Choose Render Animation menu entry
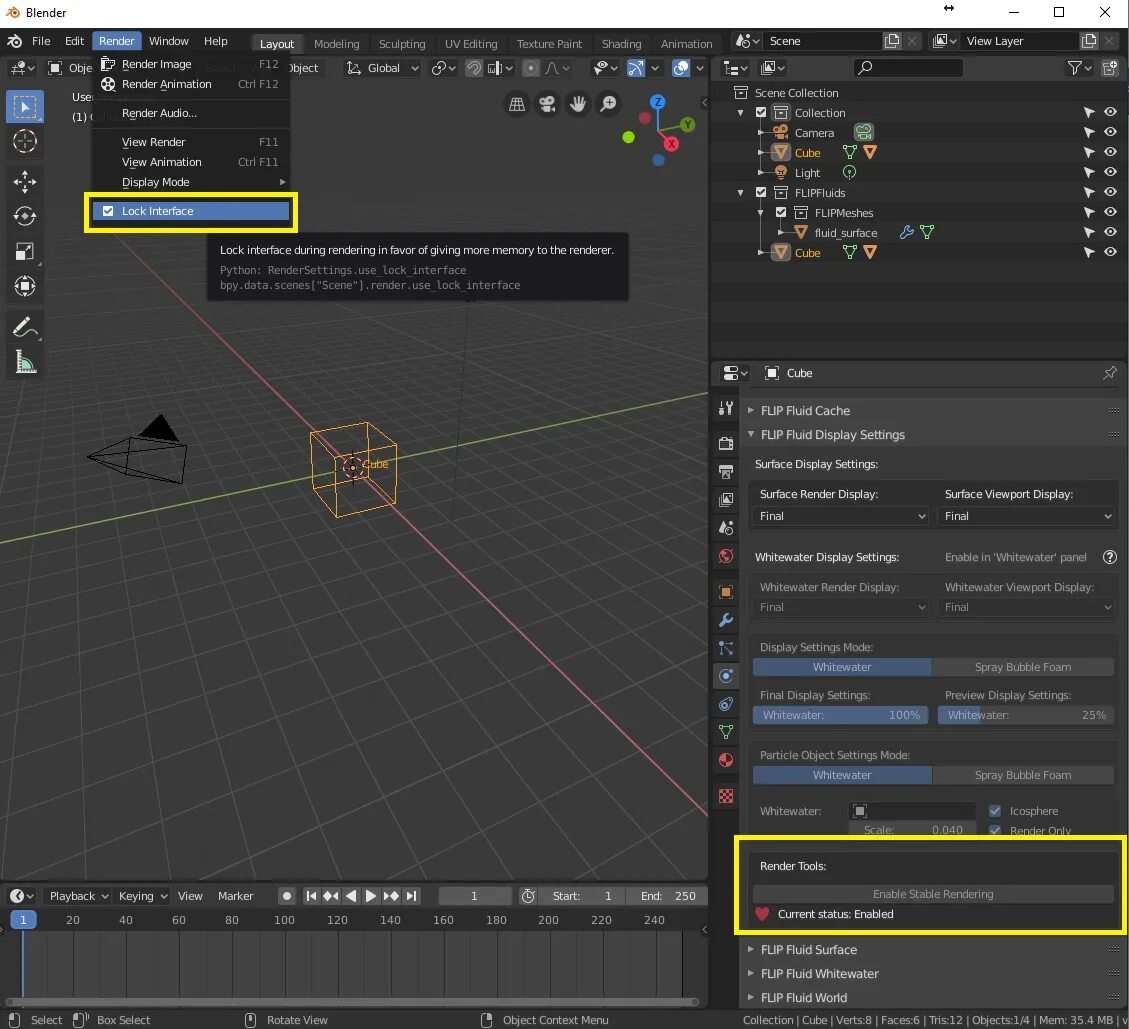 pyautogui.click(x=191, y=84)
